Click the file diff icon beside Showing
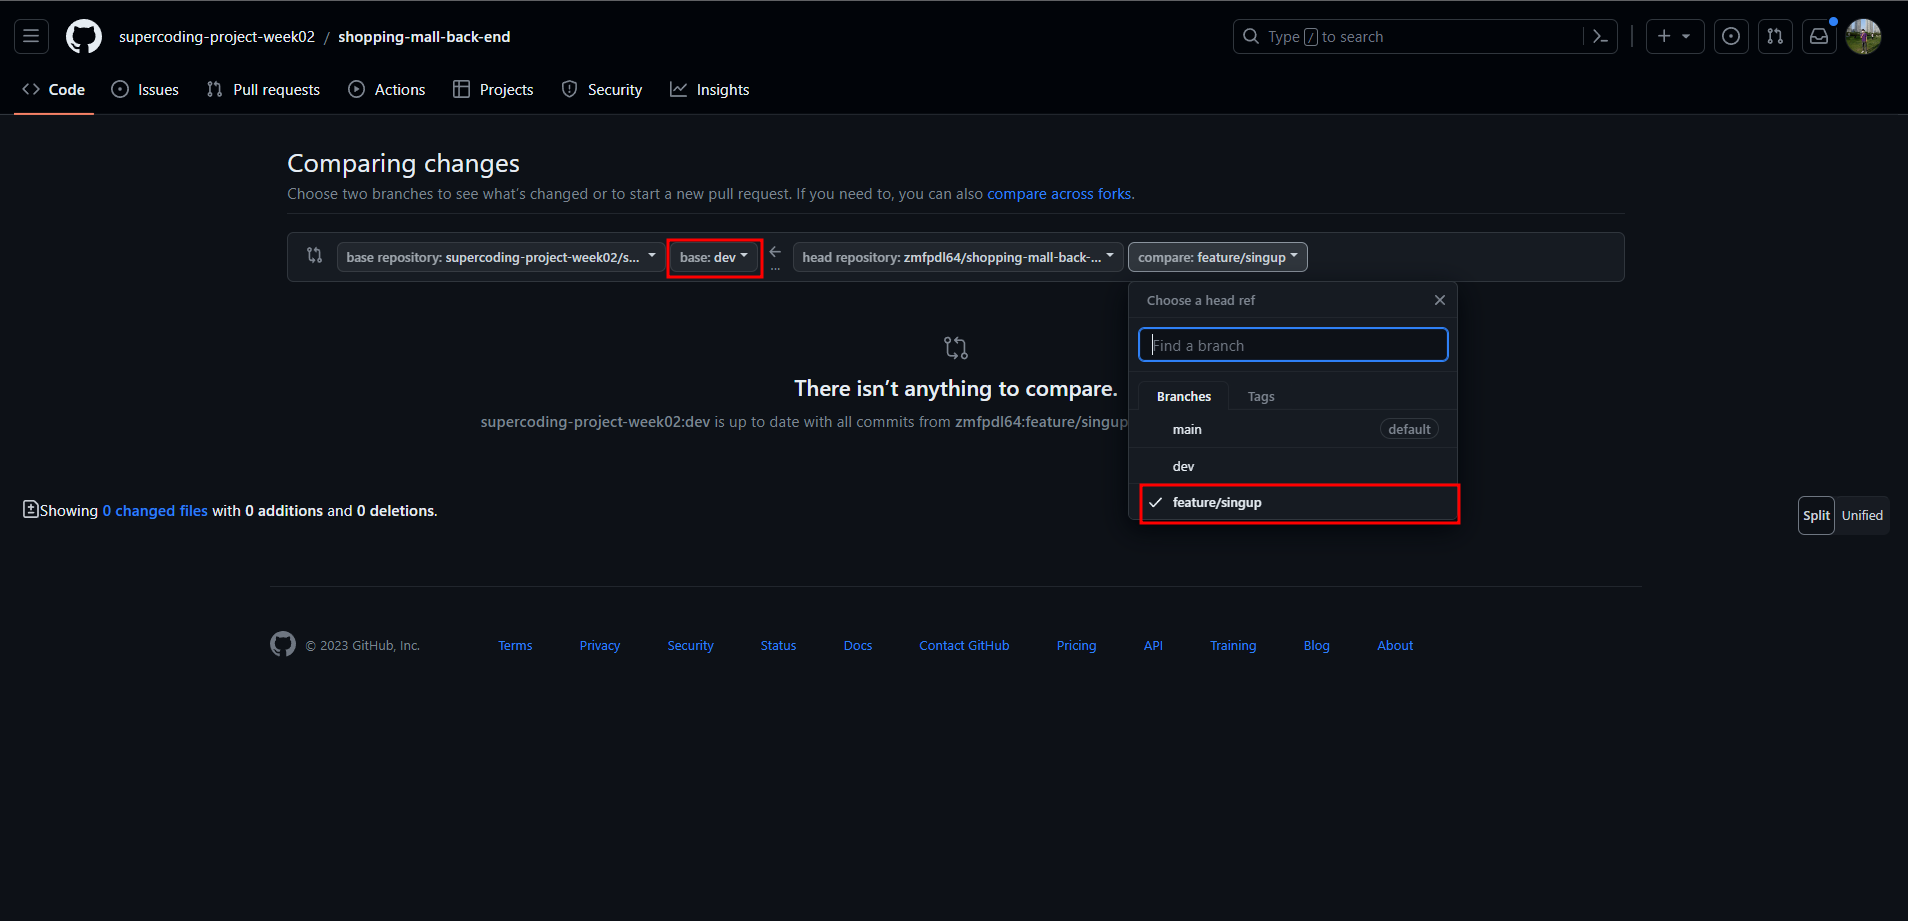This screenshot has width=1908, height=921. click(x=31, y=510)
